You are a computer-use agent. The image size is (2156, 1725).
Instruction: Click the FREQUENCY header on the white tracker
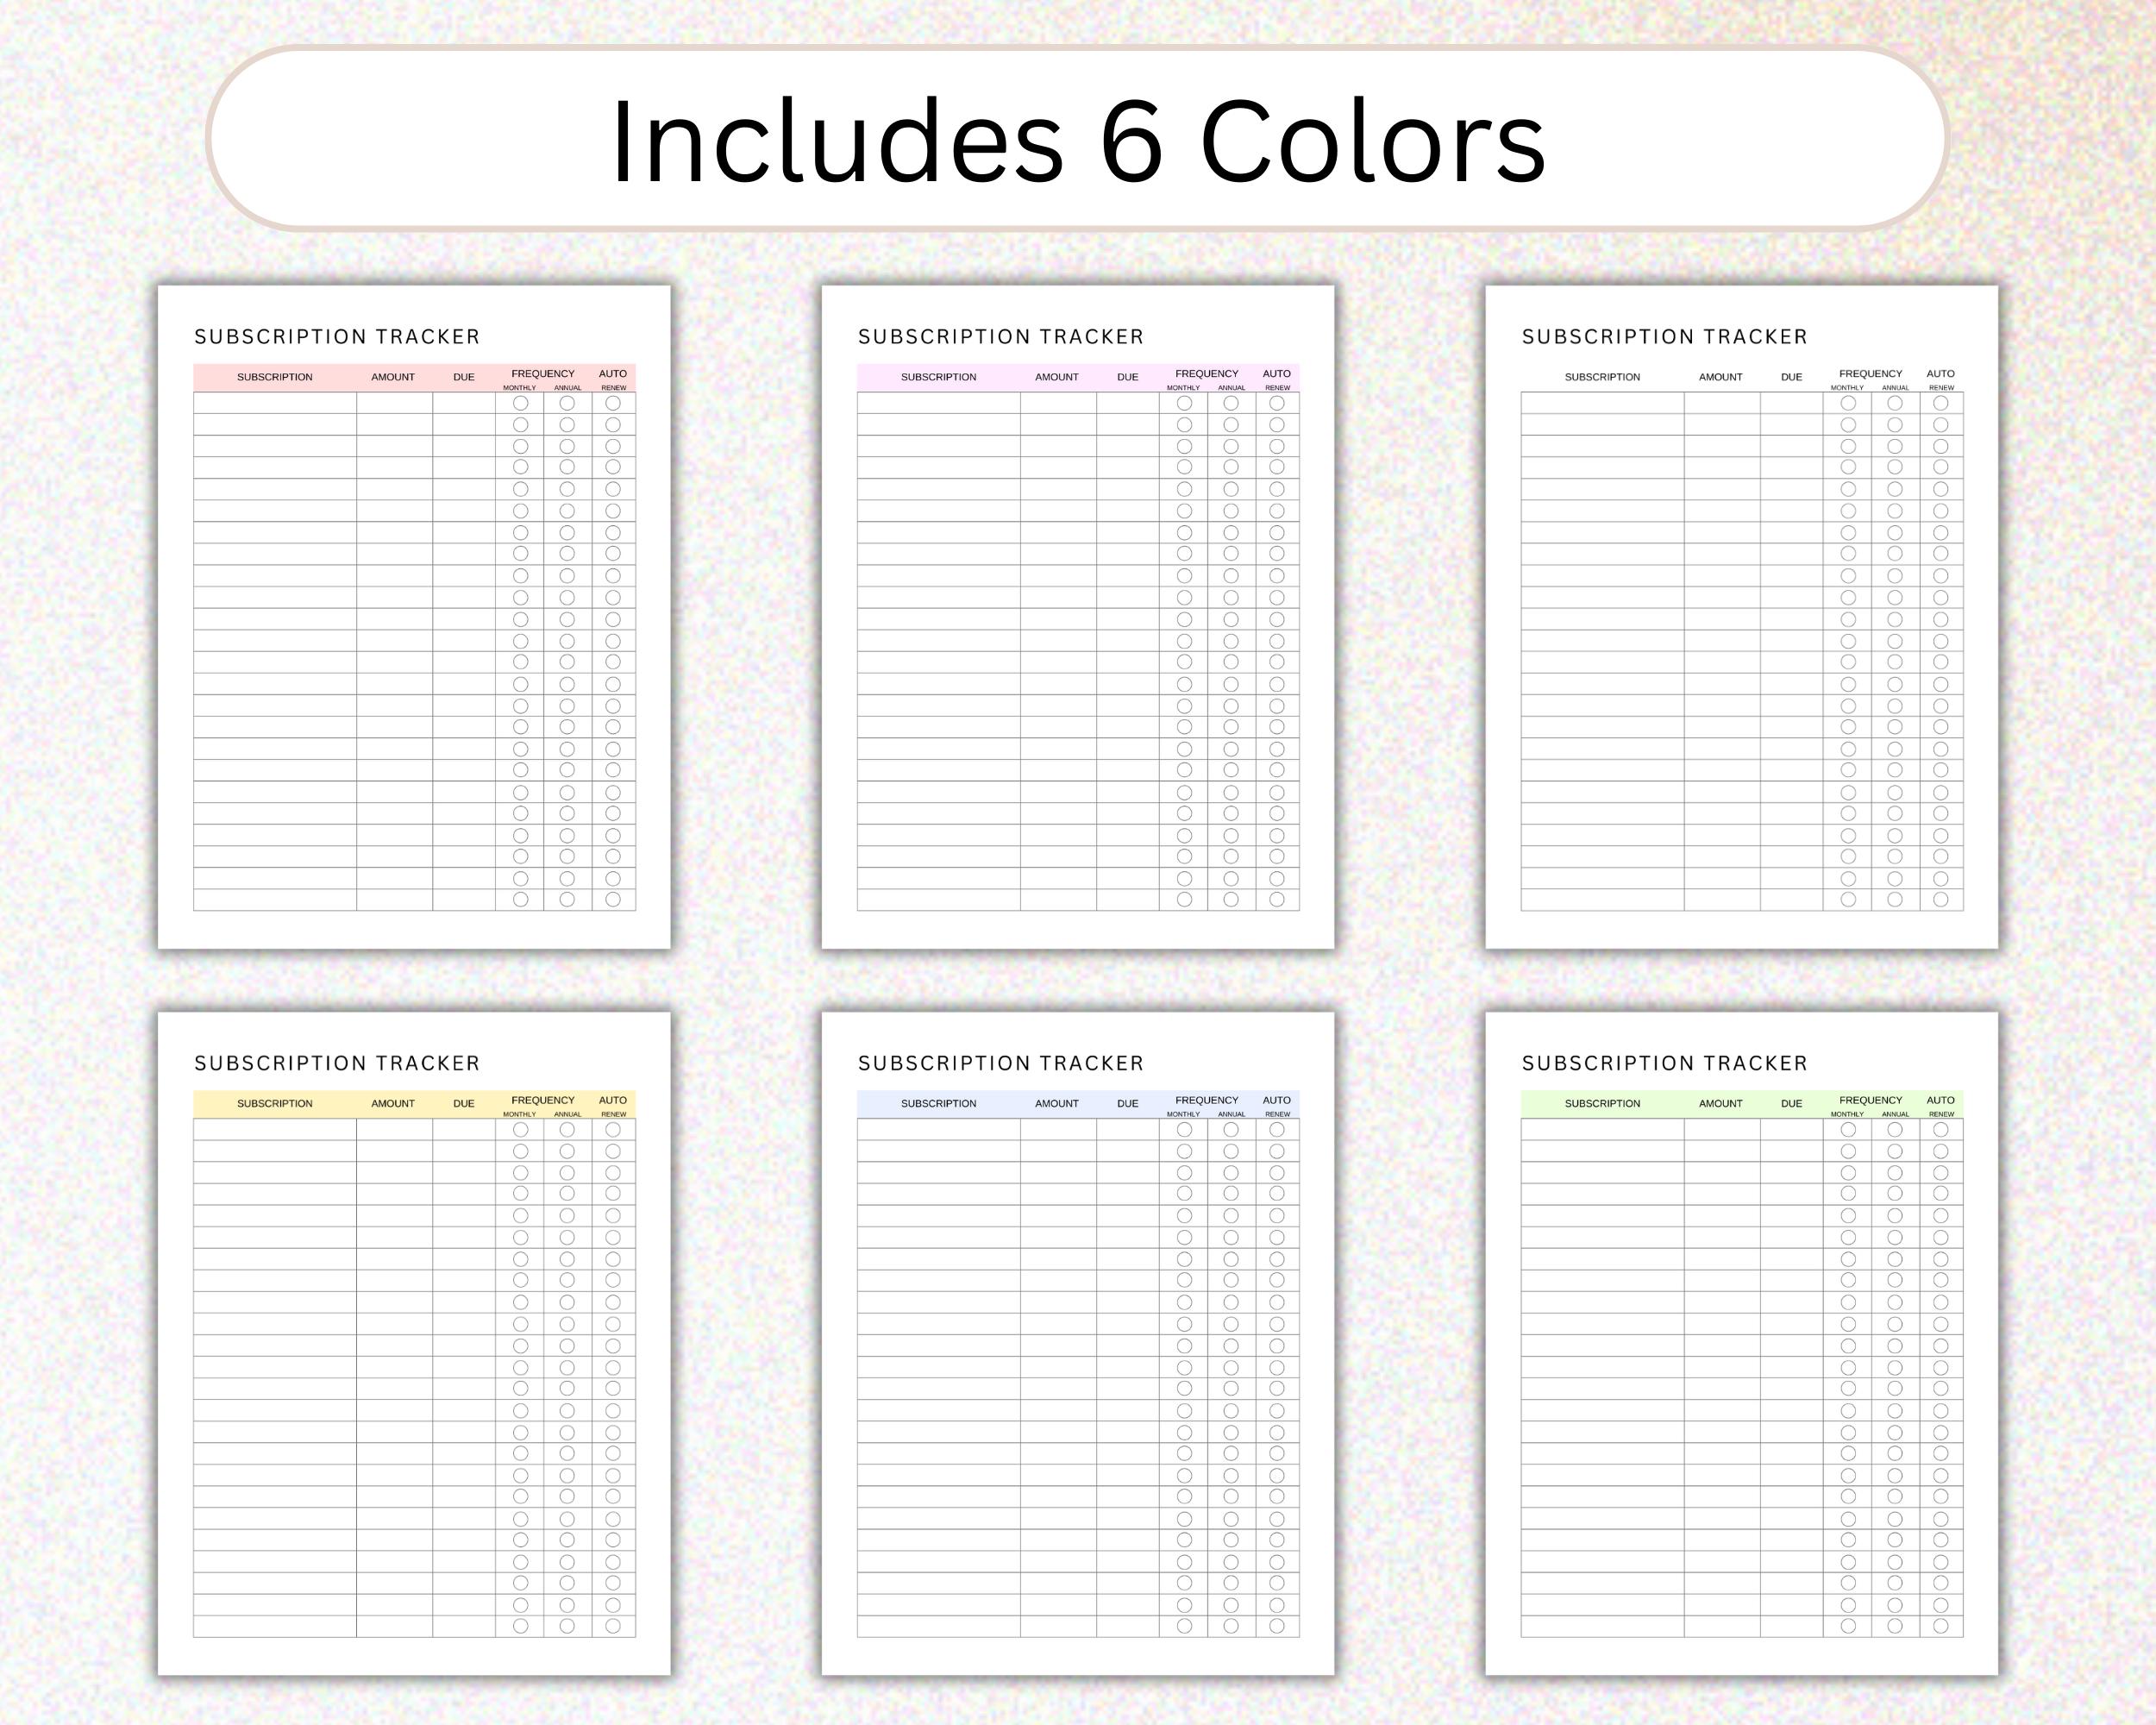coord(1870,371)
